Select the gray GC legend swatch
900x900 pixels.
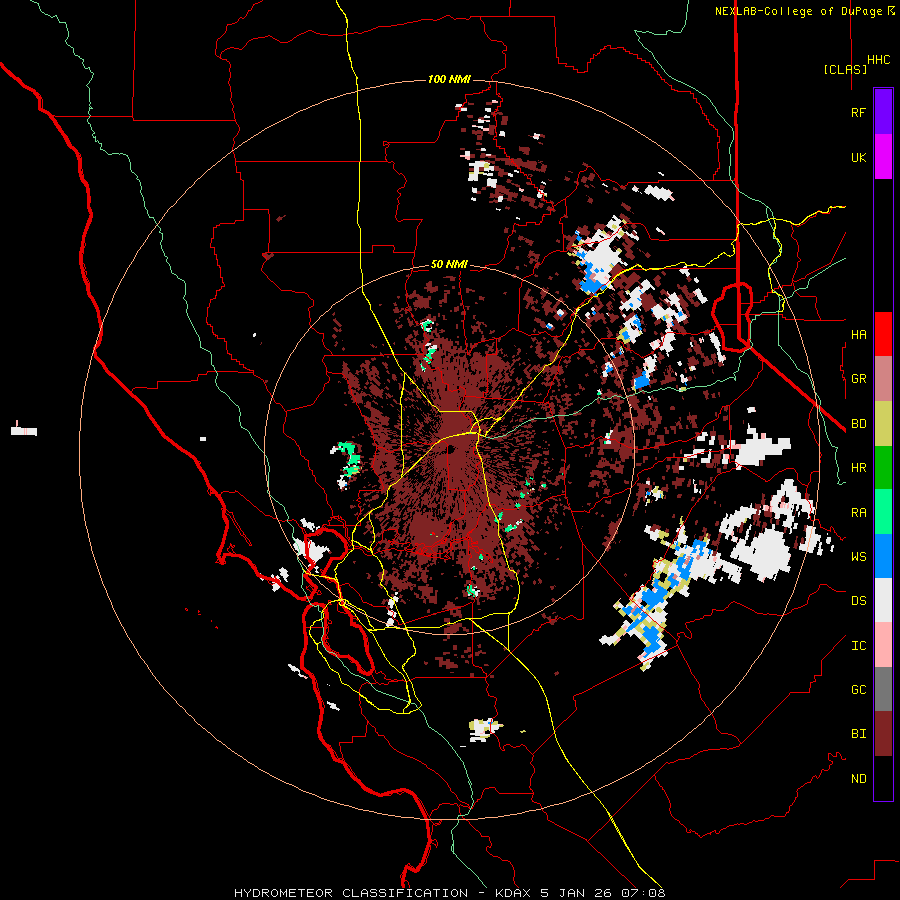(x=883, y=689)
